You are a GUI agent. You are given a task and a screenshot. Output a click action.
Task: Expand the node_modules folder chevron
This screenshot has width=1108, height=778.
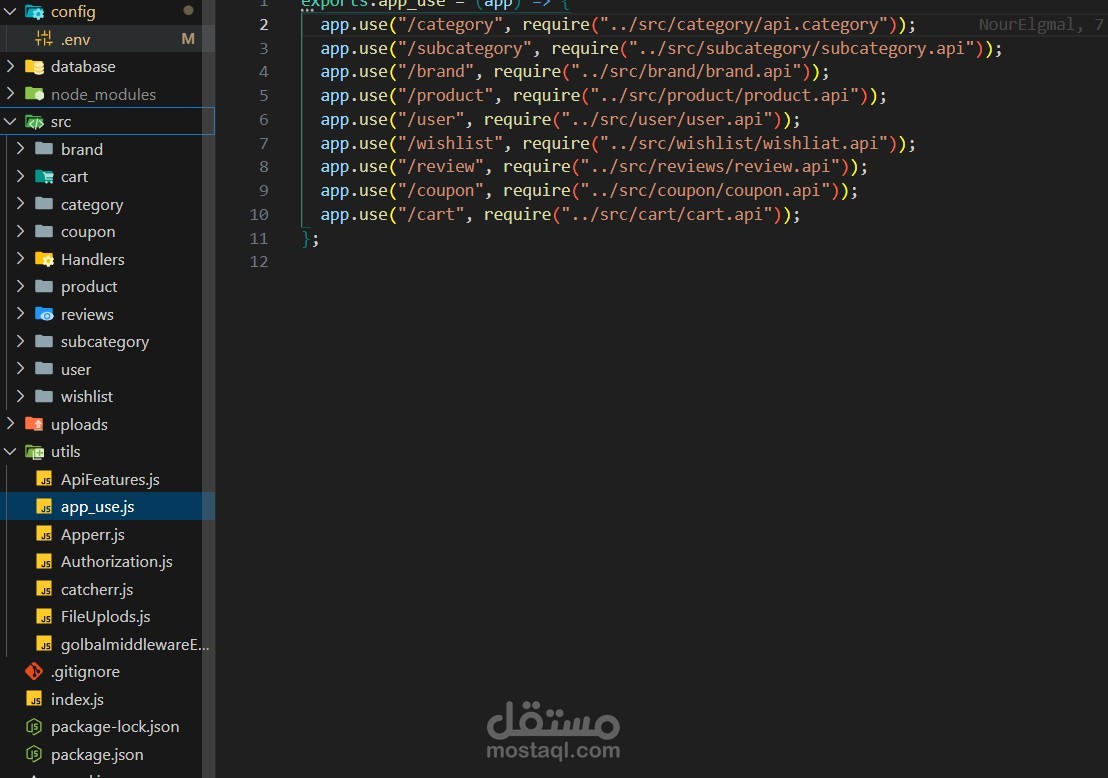pyautogui.click(x=10, y=94)
